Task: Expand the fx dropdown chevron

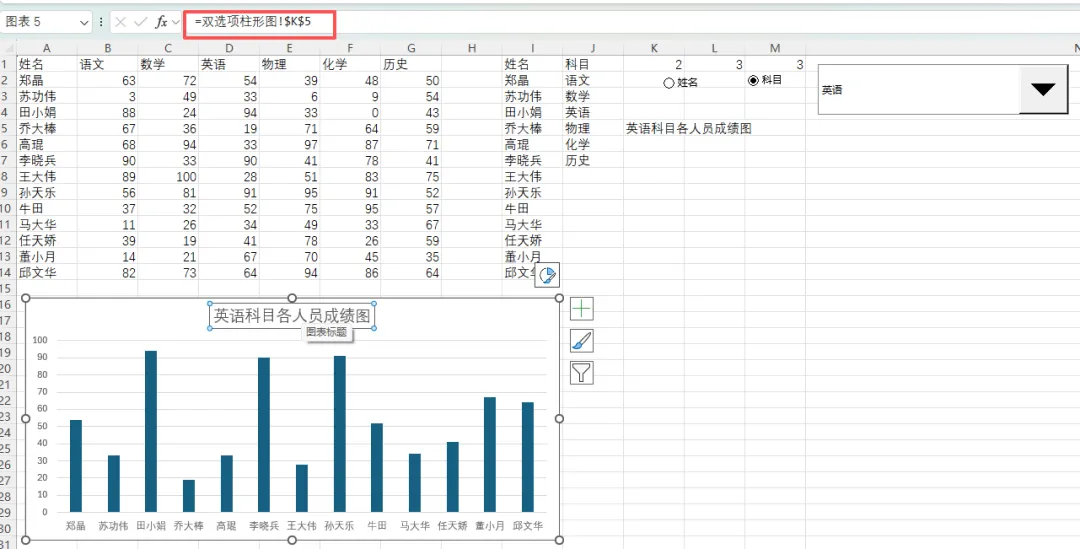Action: tap(175, 22)
